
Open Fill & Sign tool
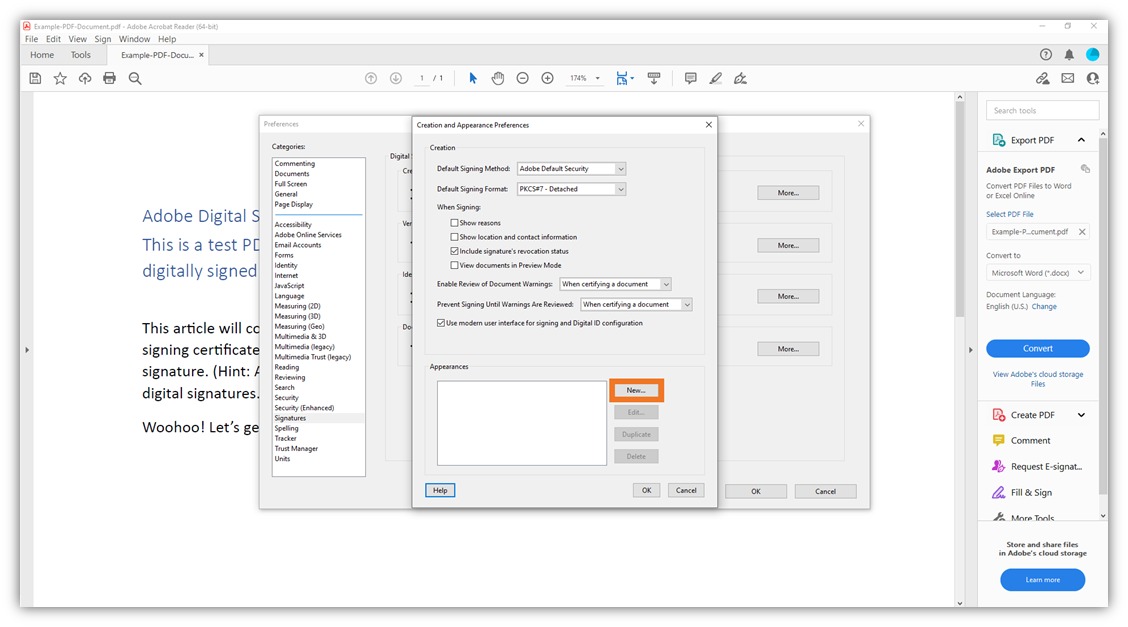tap(1032, 493)
